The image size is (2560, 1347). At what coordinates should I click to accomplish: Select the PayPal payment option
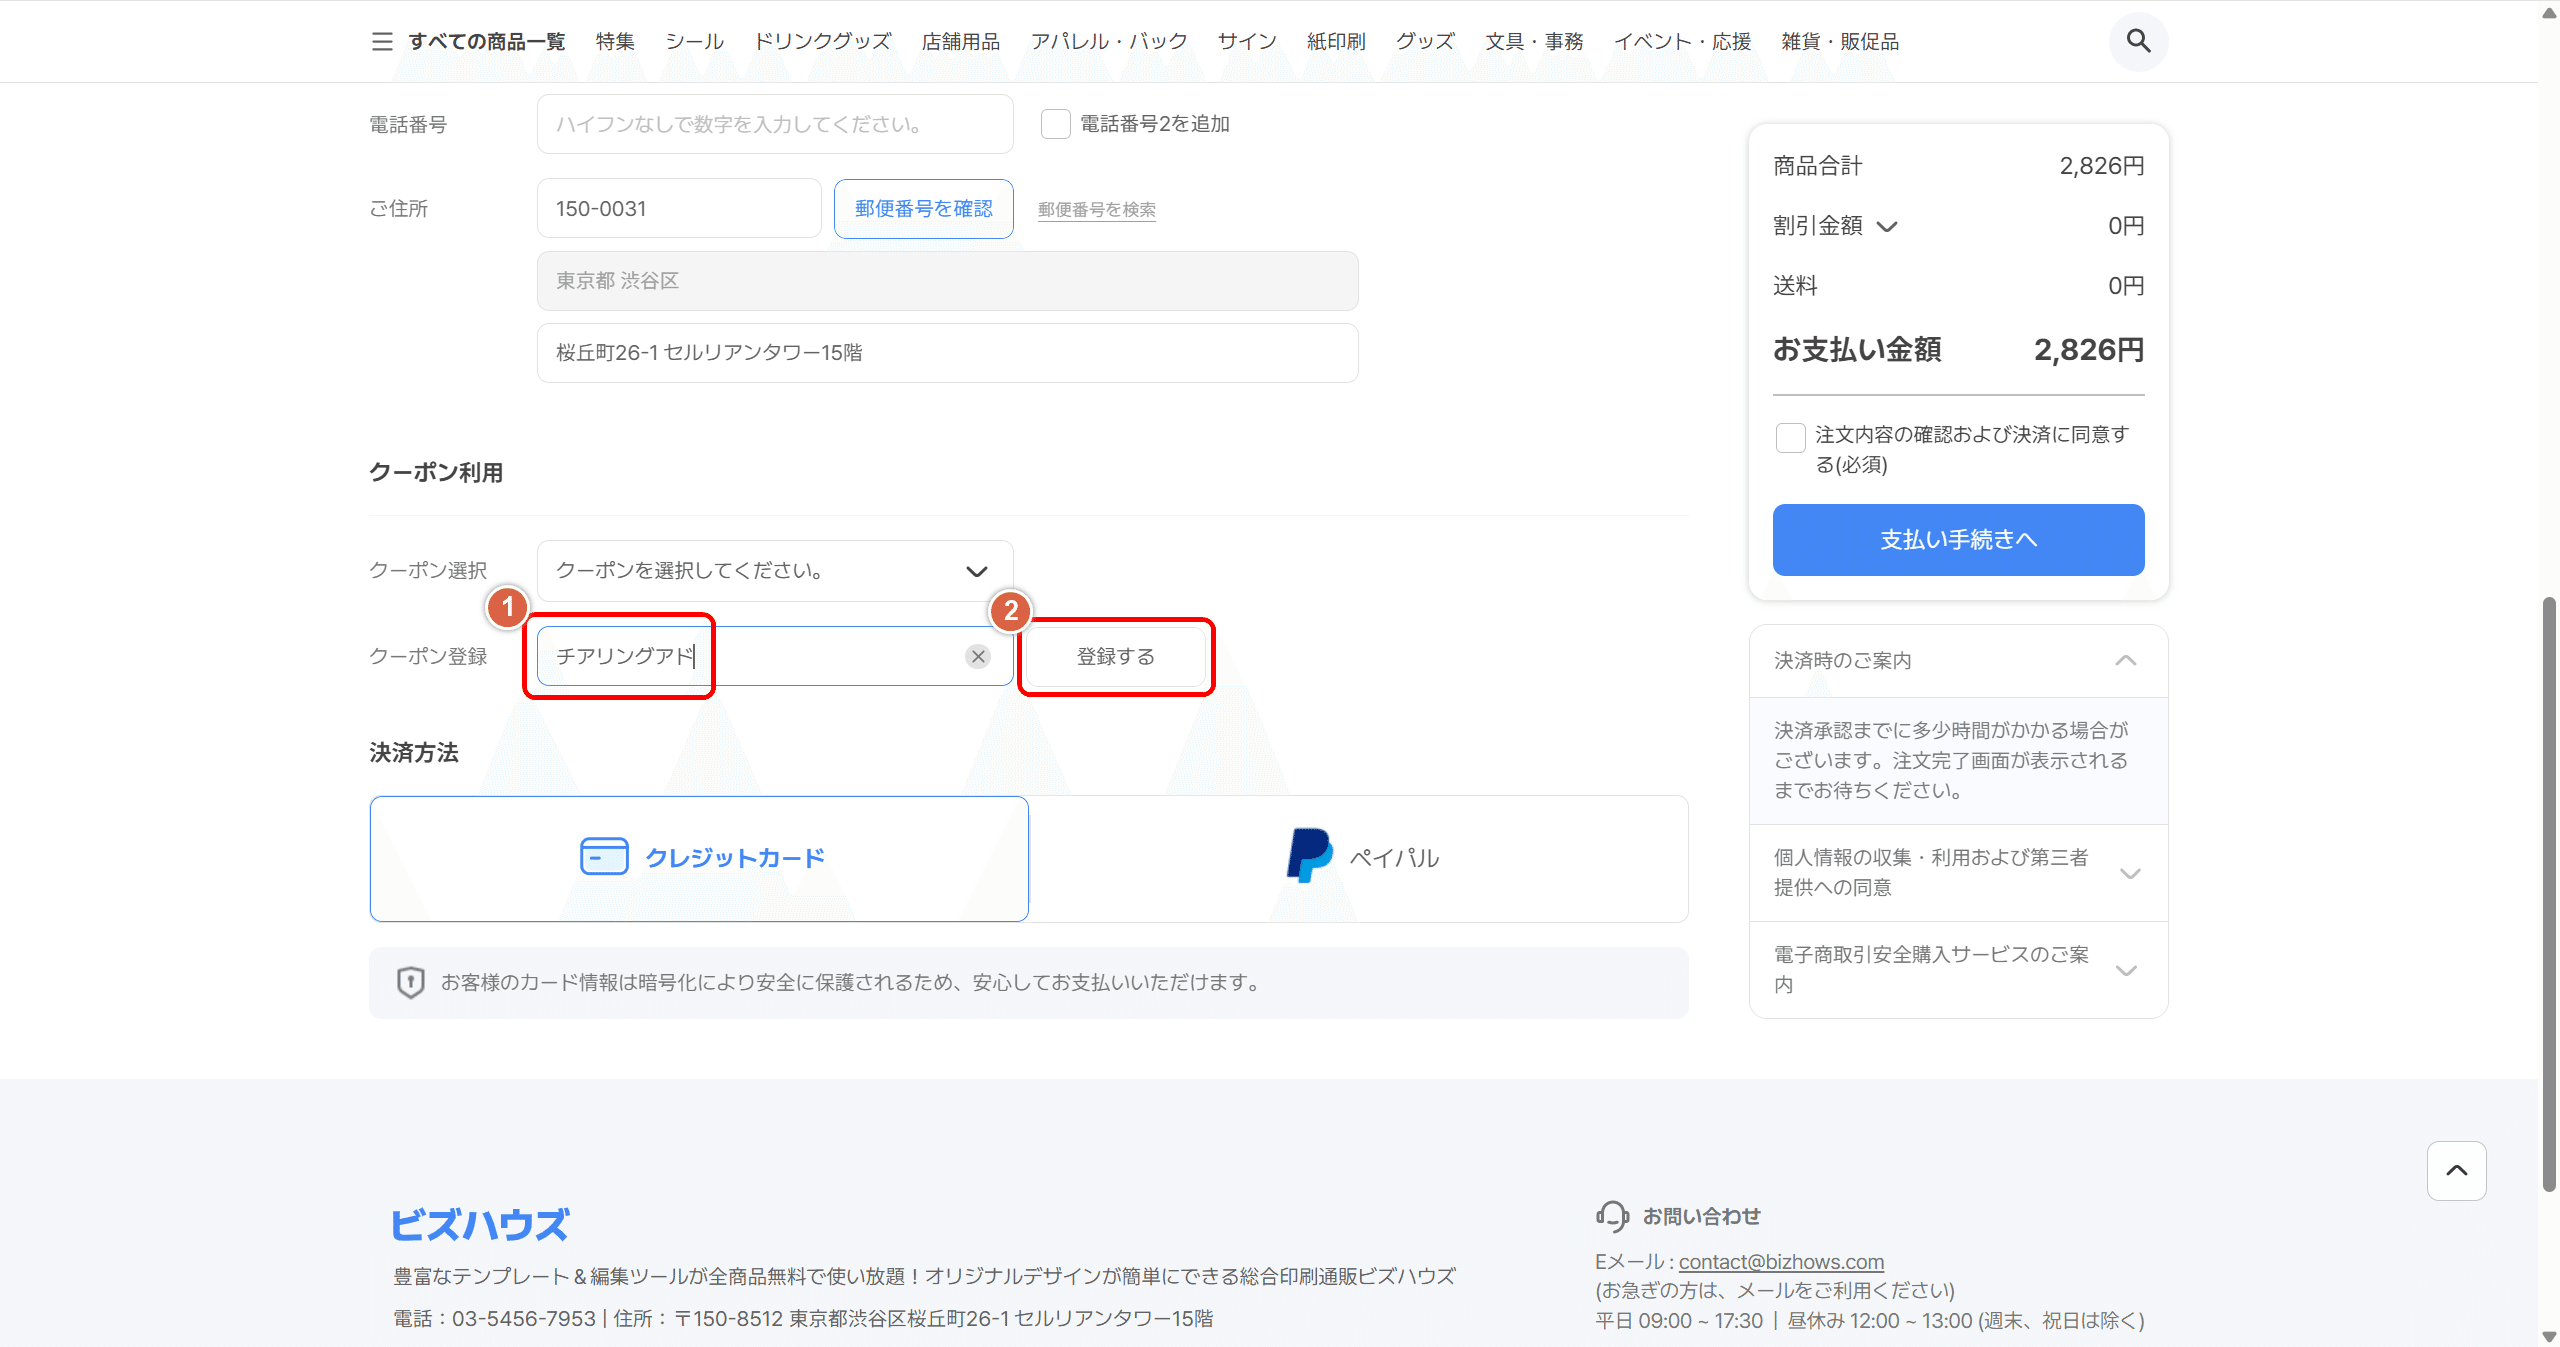(x=1358, y=858)
